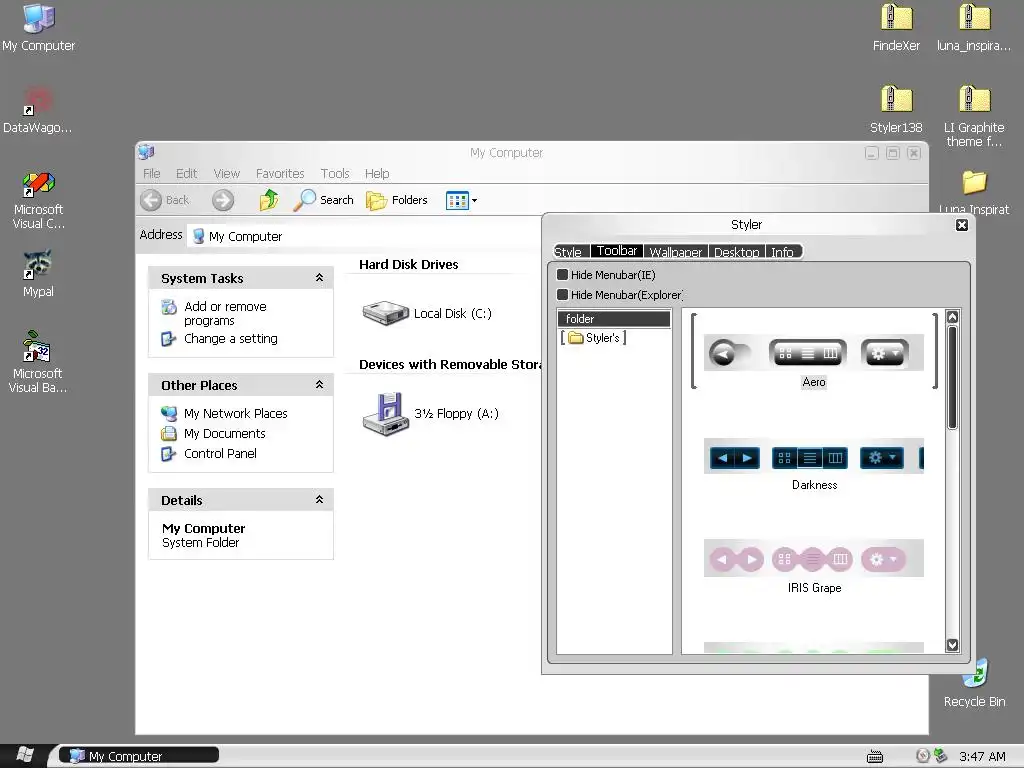Screen dimensions: 1024x768
Task: Click the Aero skin label
Action: (x=814, y=382)
